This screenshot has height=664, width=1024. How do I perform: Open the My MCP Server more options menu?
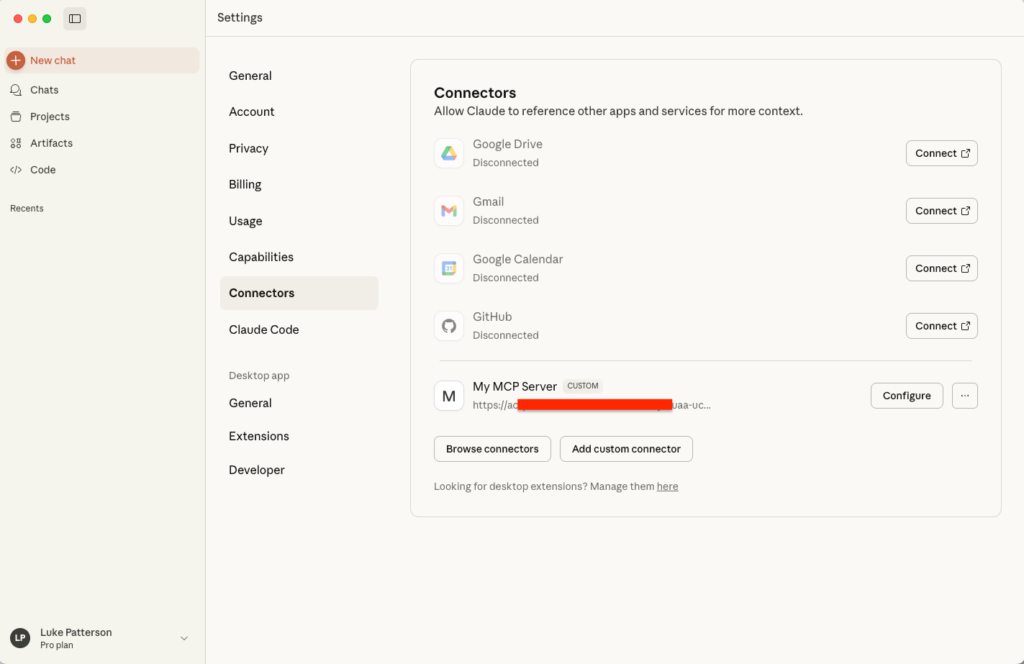pyautogui.click(x=964, y=396)
